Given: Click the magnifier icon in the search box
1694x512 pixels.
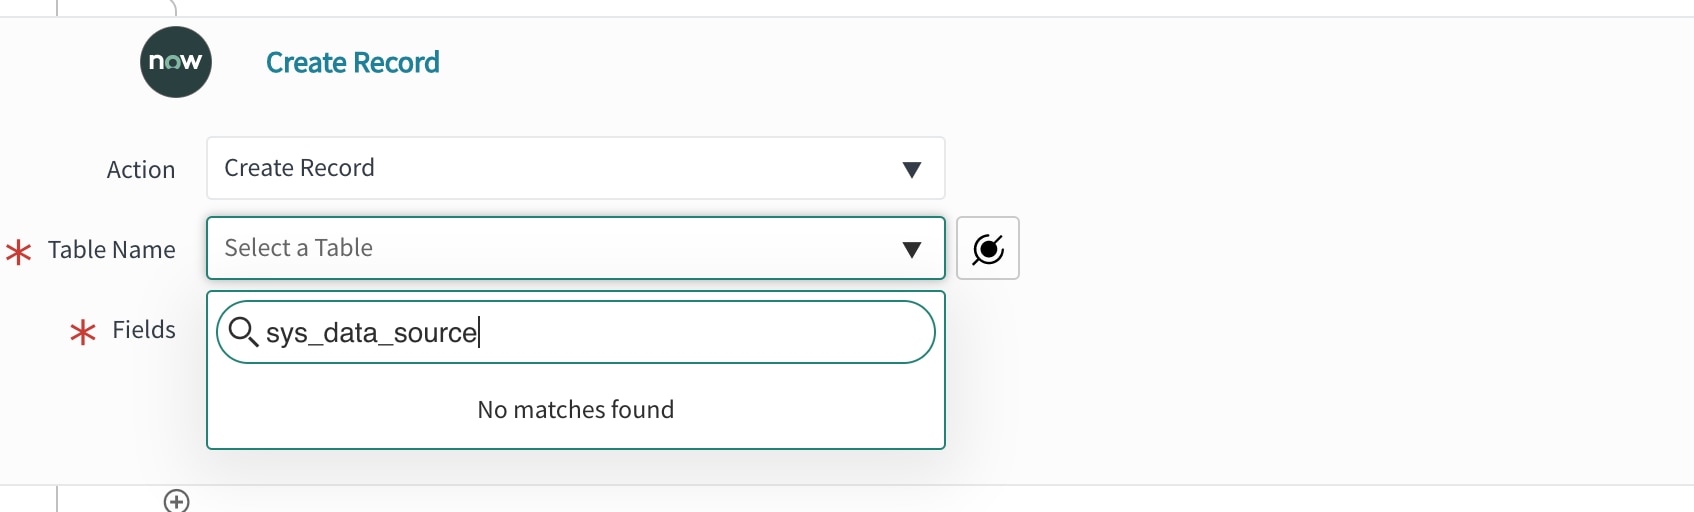Looking at the screenshot, I should (243, 331).
